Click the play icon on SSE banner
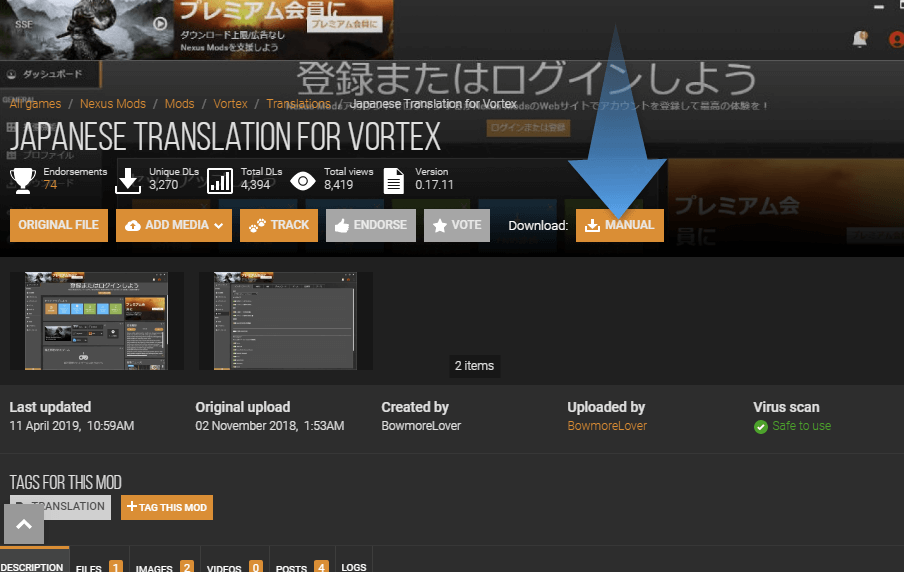 click(x=160, y=24)
